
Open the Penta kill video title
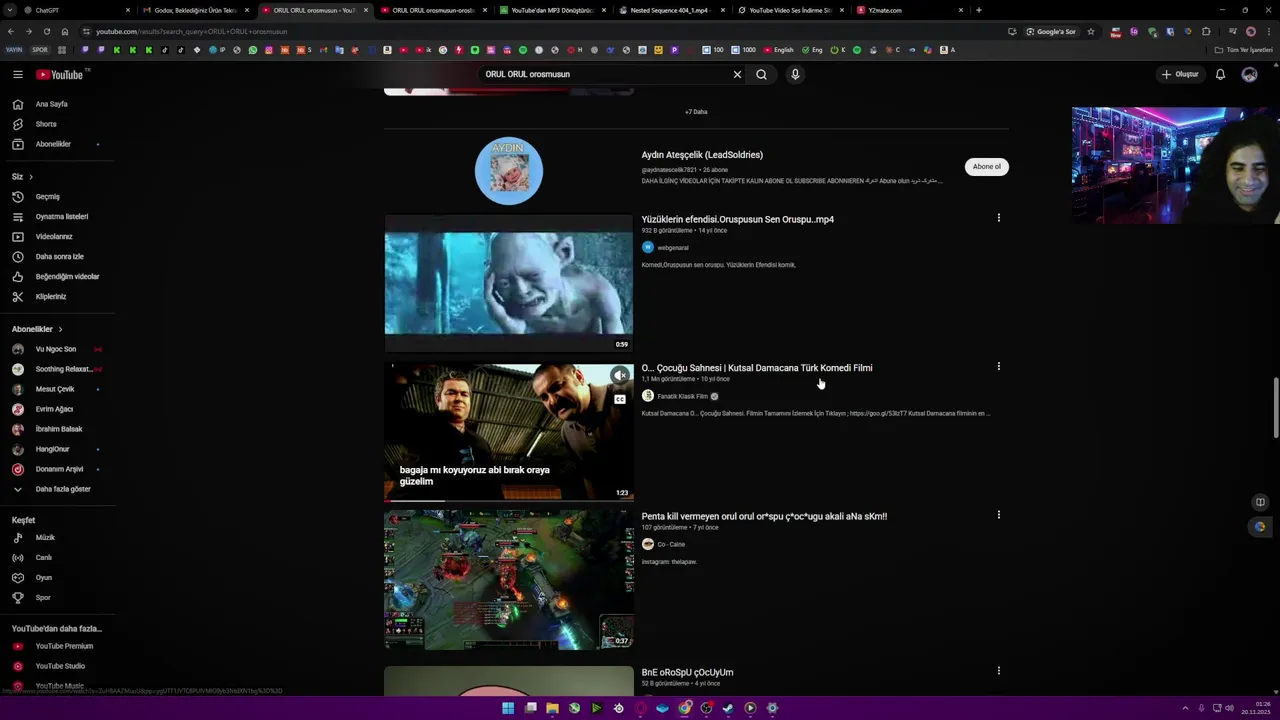tap(764, 516)
